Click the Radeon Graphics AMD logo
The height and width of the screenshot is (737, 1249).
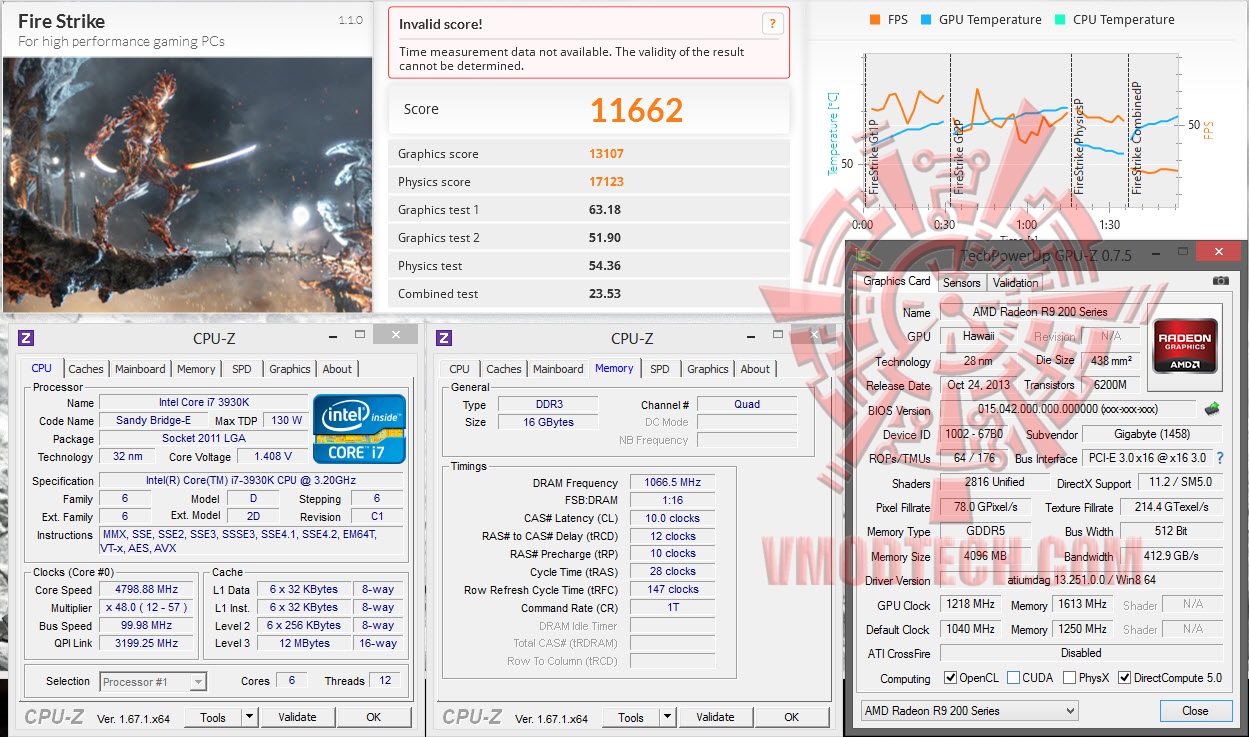coord(1185,345)
